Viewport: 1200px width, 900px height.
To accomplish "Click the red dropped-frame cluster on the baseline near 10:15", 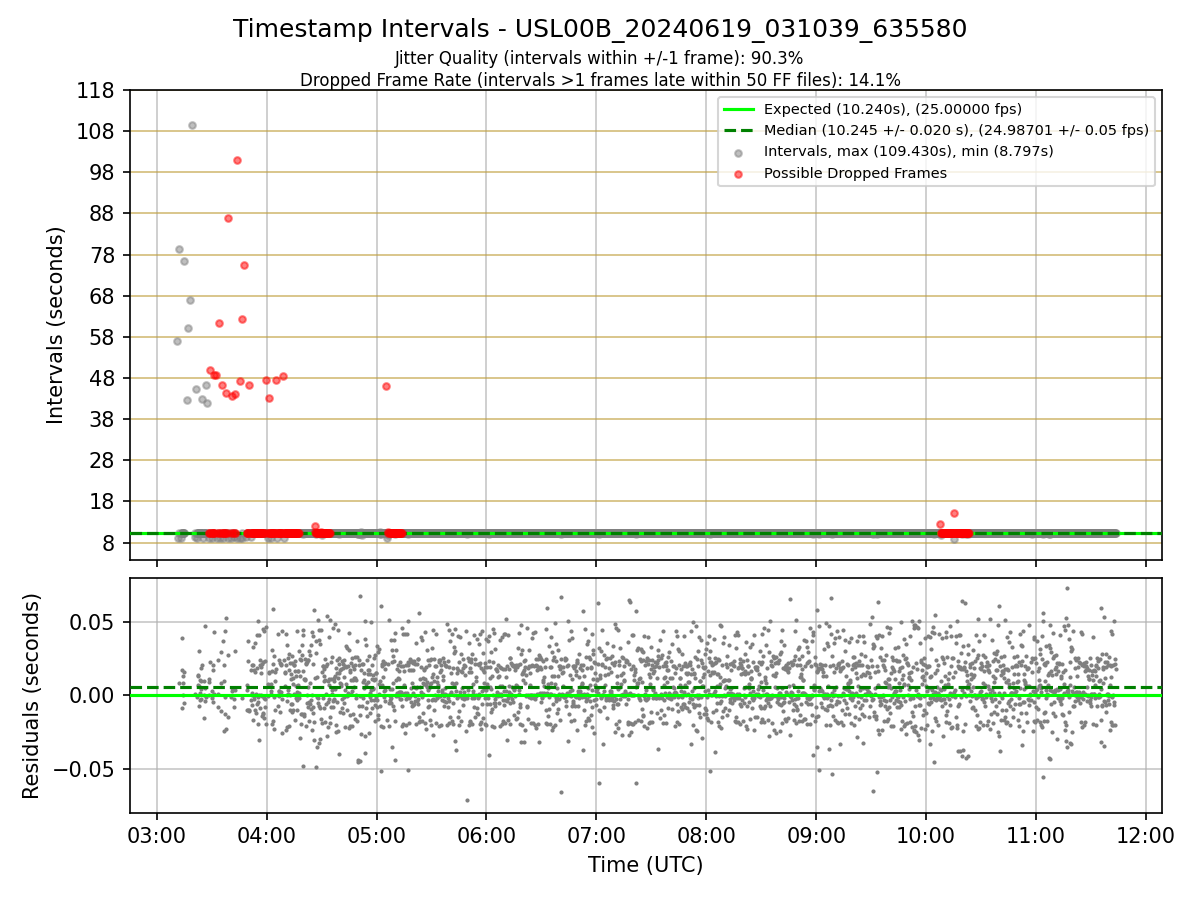I will (955, 533).
